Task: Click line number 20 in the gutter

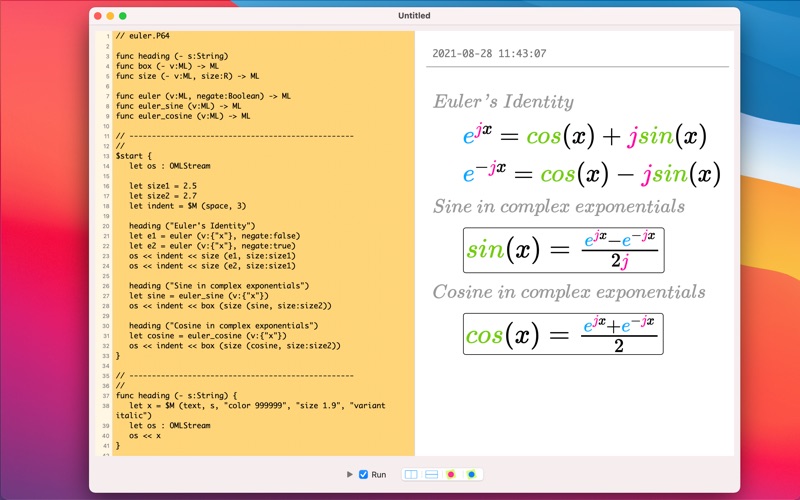Action: pos(106,226)
